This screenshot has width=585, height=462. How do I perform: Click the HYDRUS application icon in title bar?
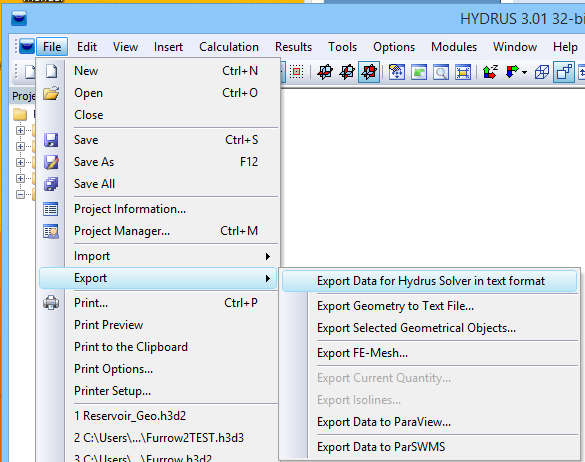pyautogui.click(x=19, y=18)
